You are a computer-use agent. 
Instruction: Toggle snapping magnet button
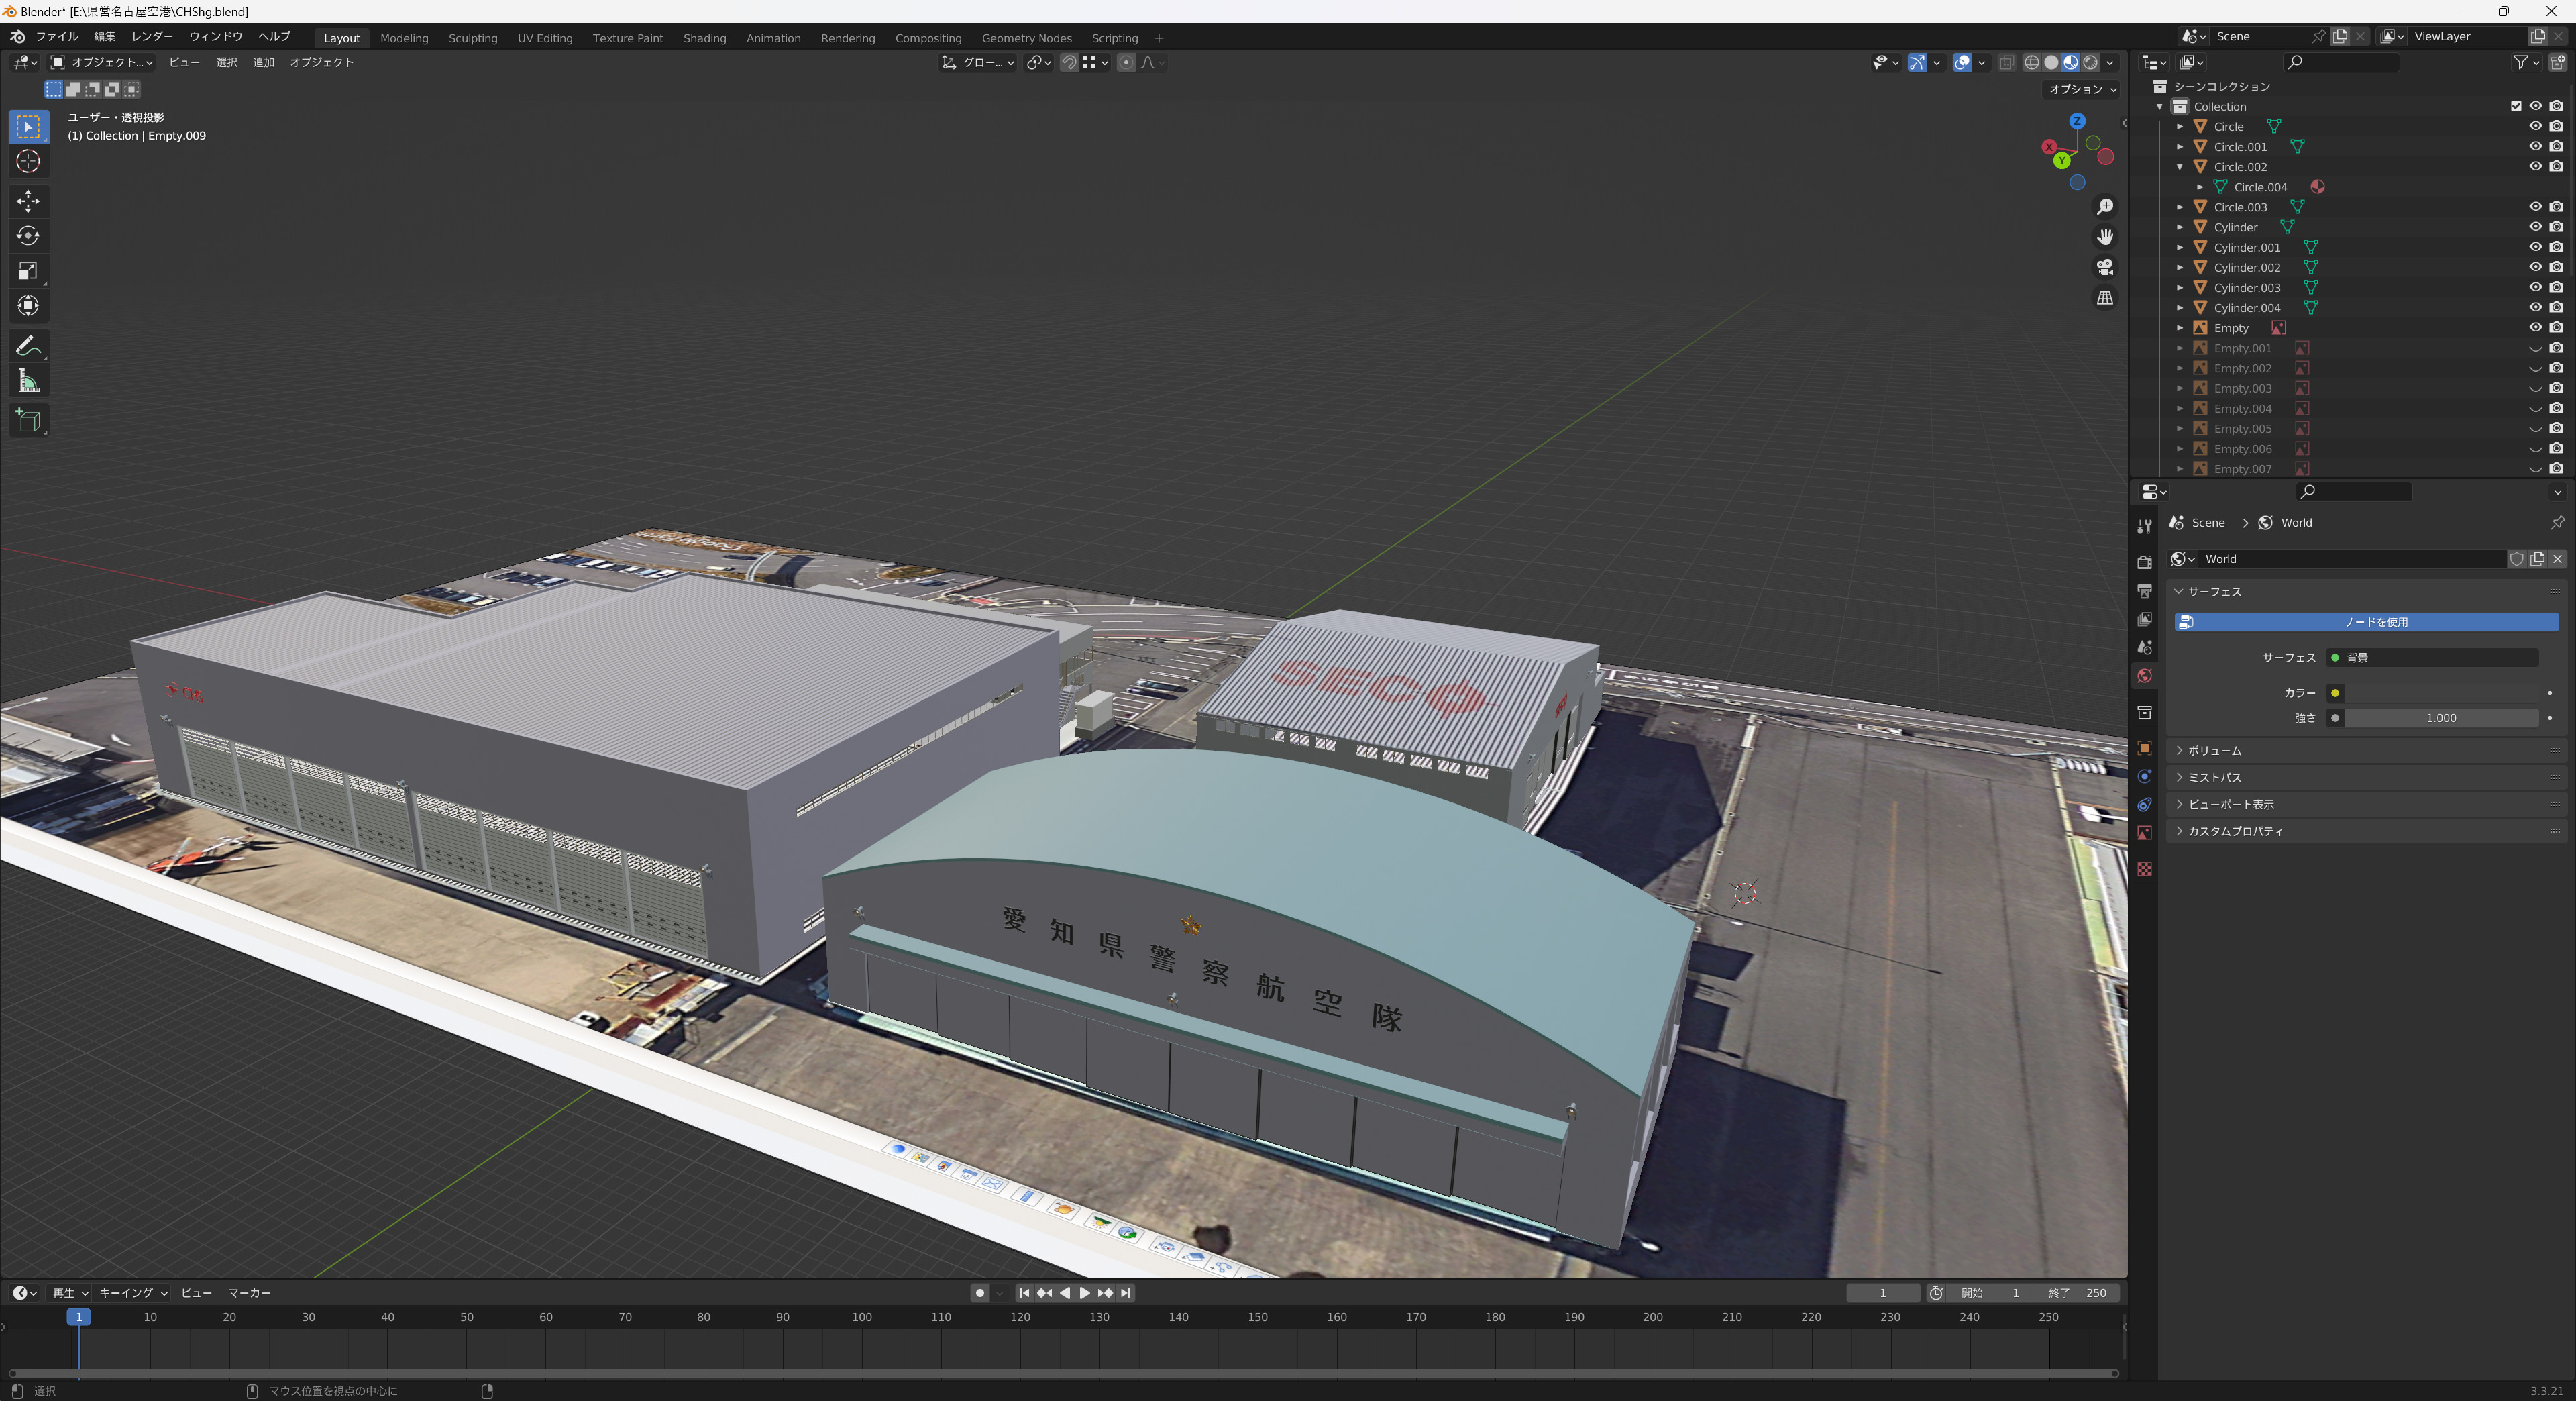pyautogui.click(x=1069, y=62)
